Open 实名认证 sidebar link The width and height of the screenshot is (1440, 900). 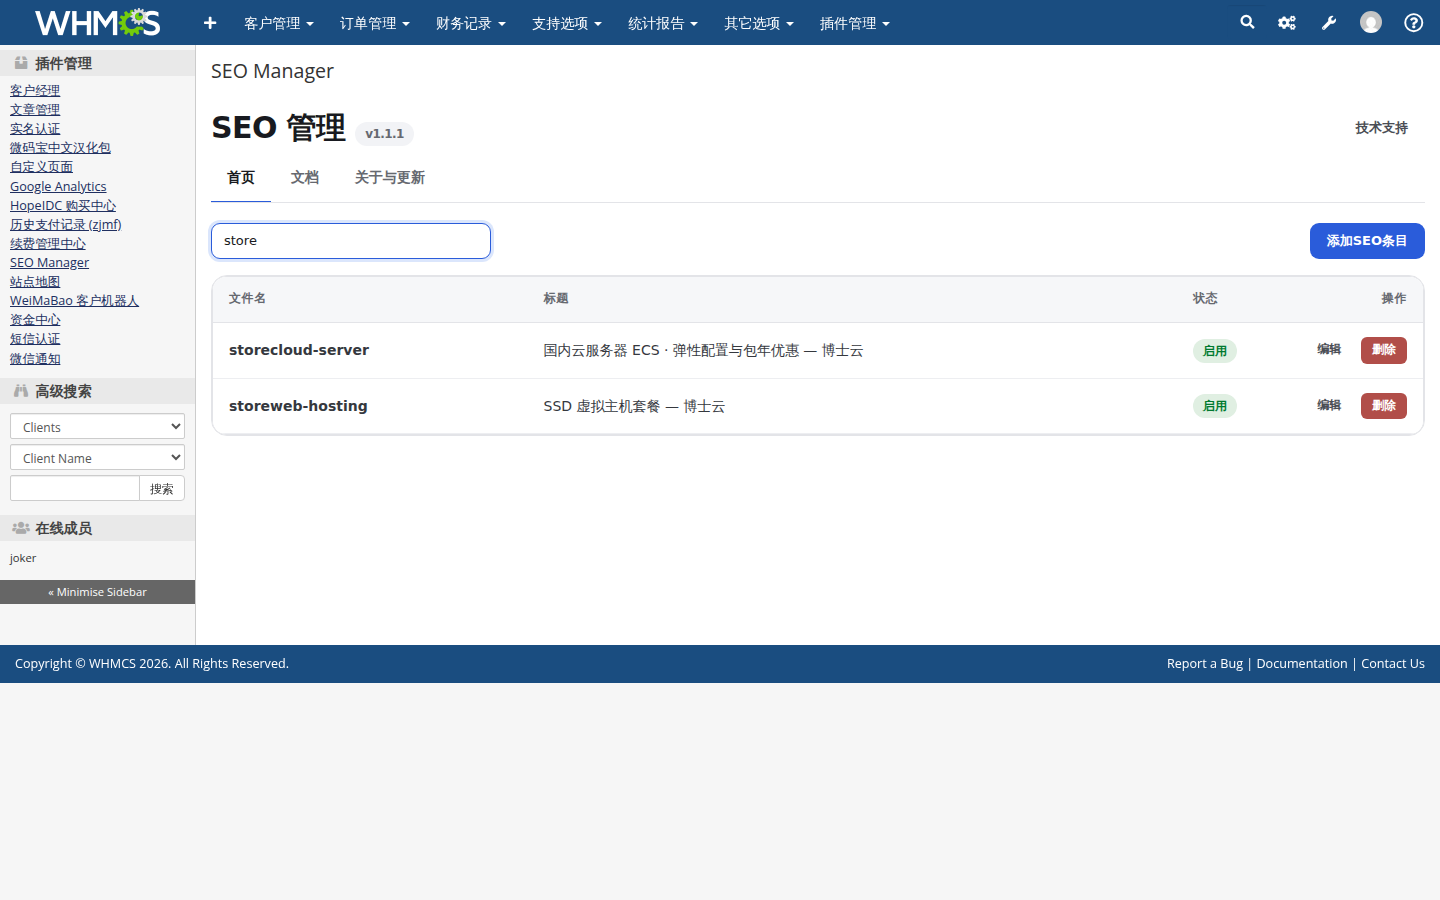click(35, 128)
